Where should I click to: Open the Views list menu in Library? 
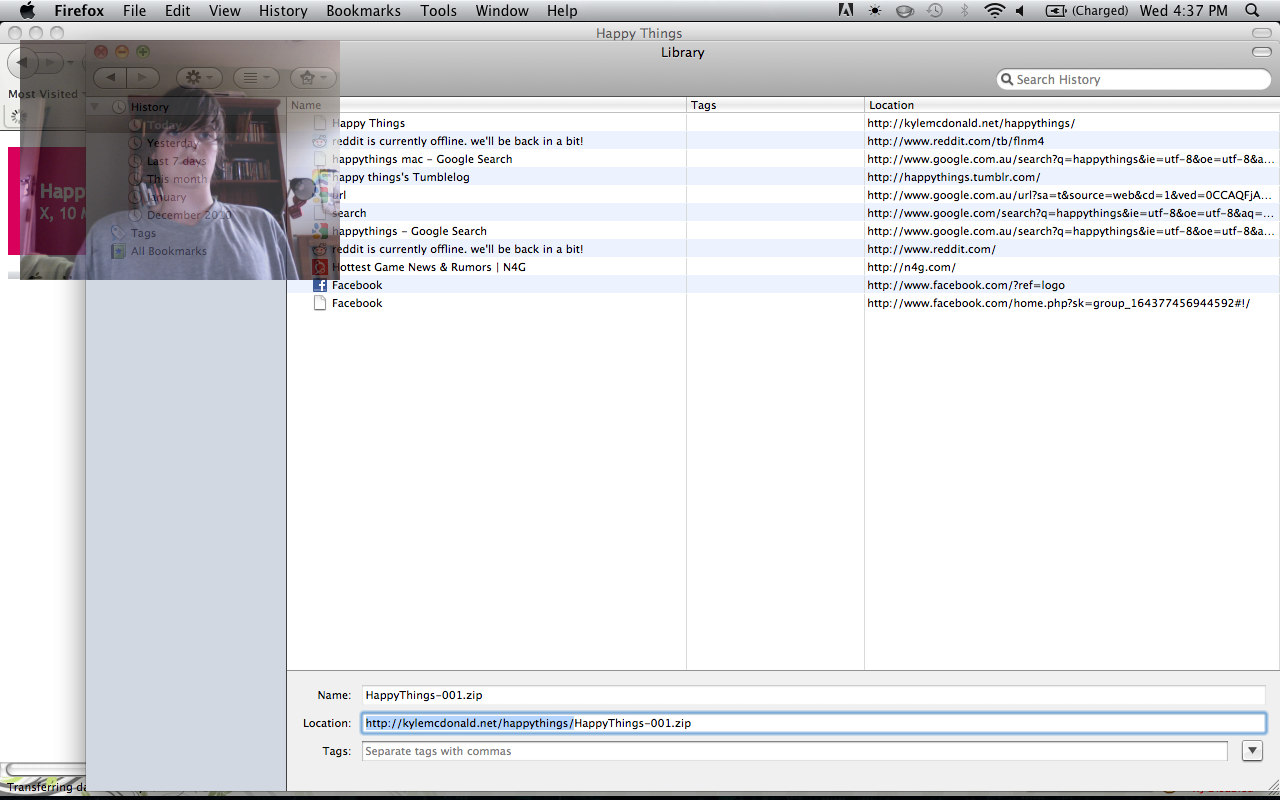[256, 78]
